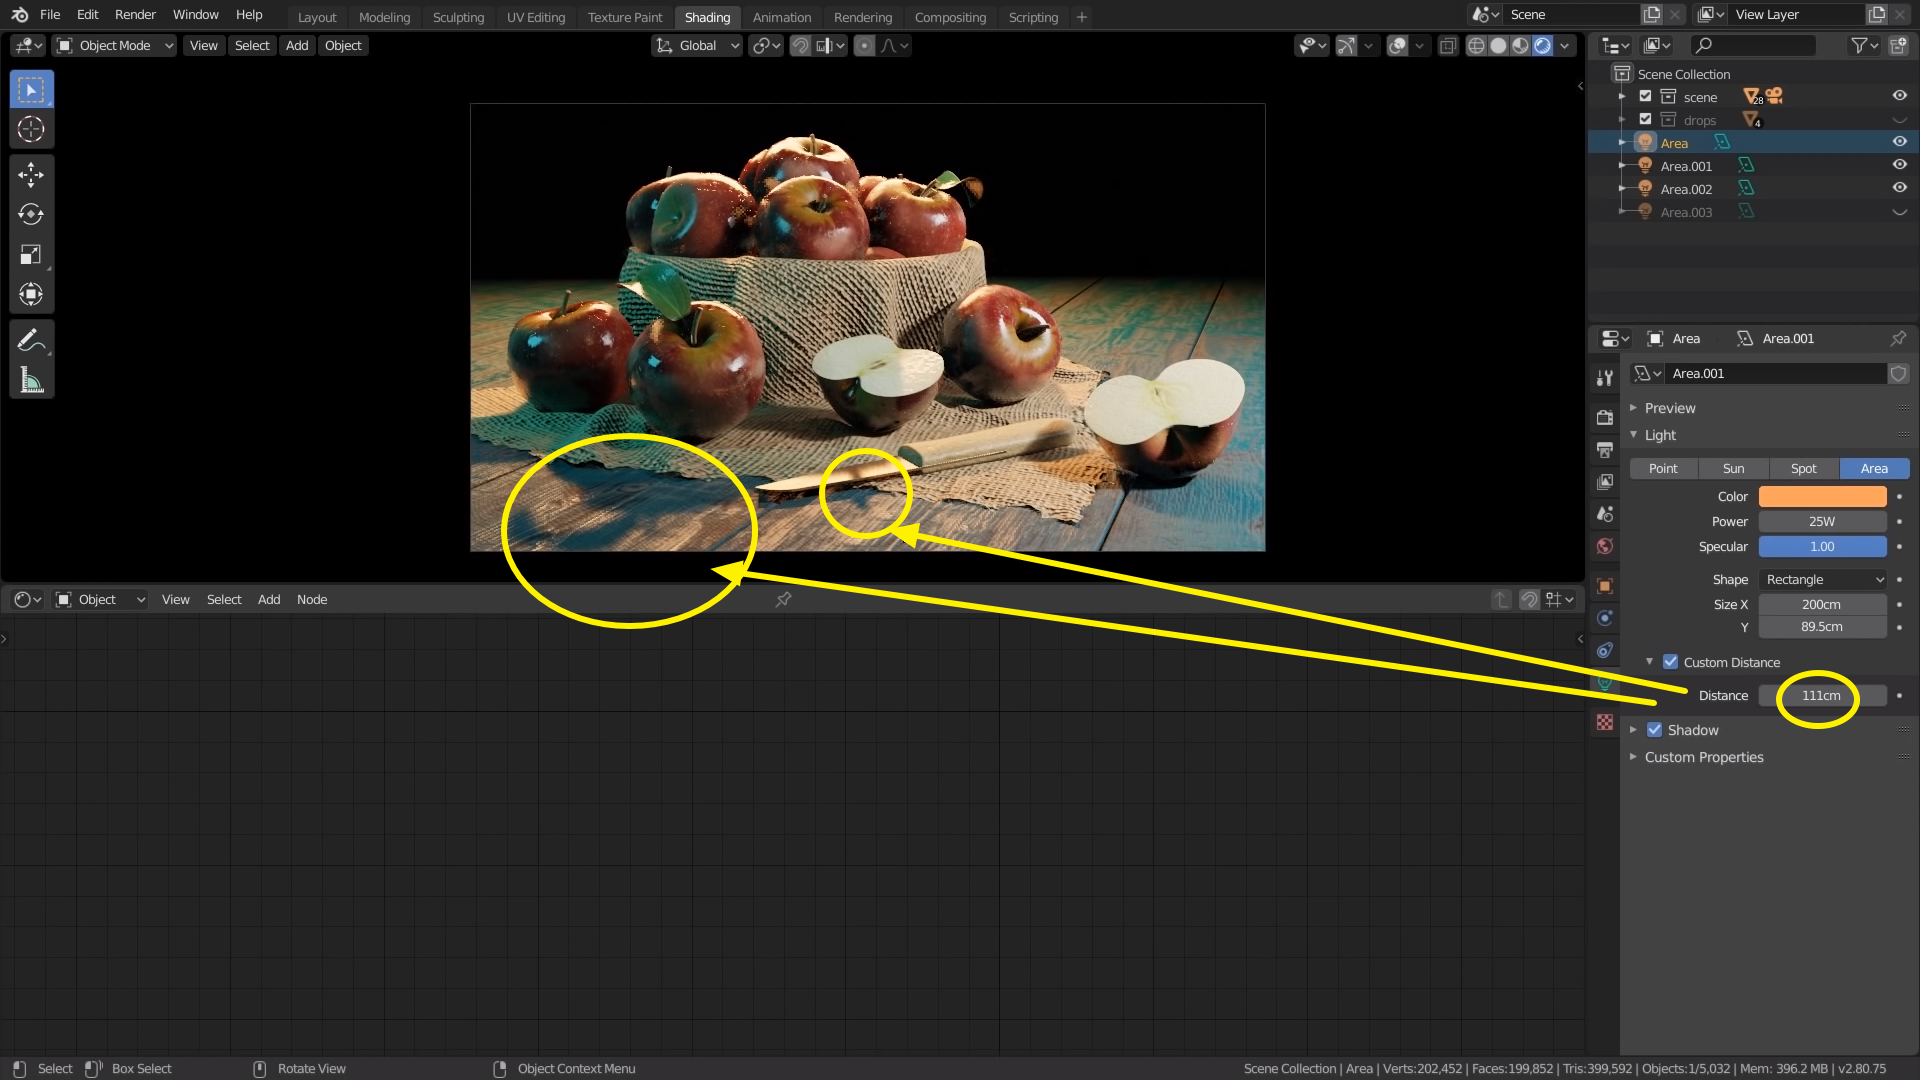Open the Render properties tab icon
Viewport: 1920px width, 1080px height.
[1605, 418]
